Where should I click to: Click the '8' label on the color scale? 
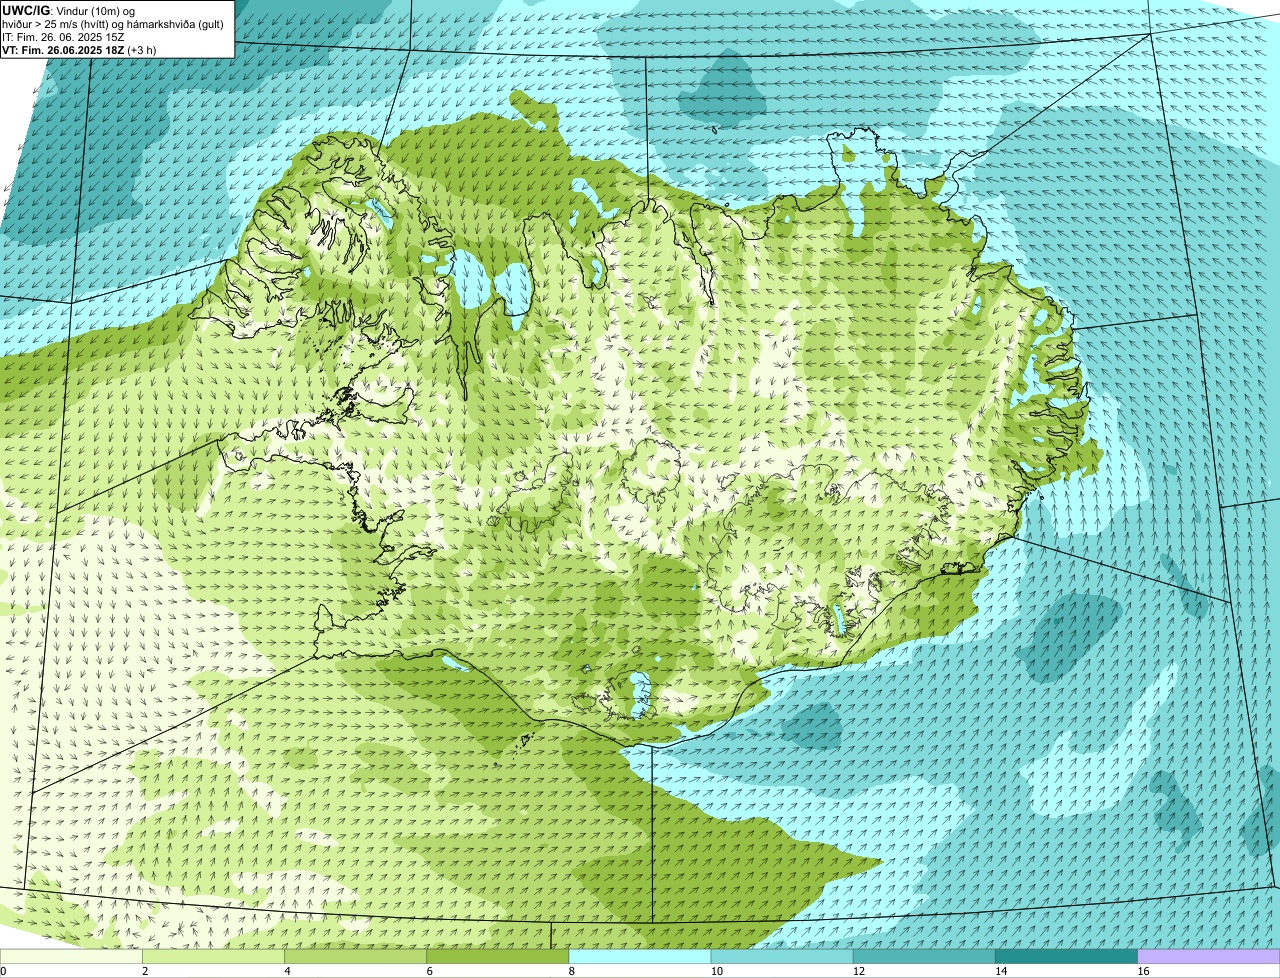[571, 971]
